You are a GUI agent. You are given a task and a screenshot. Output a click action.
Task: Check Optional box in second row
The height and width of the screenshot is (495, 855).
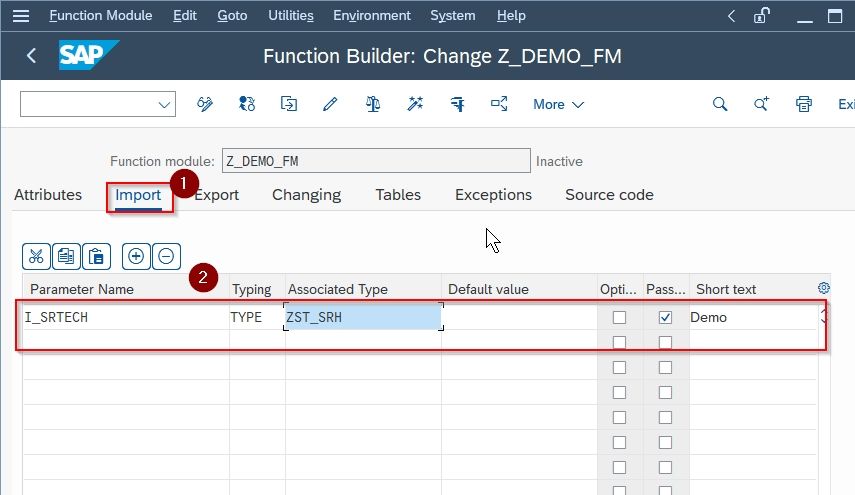pyautogui.click(x=619, y=342)
